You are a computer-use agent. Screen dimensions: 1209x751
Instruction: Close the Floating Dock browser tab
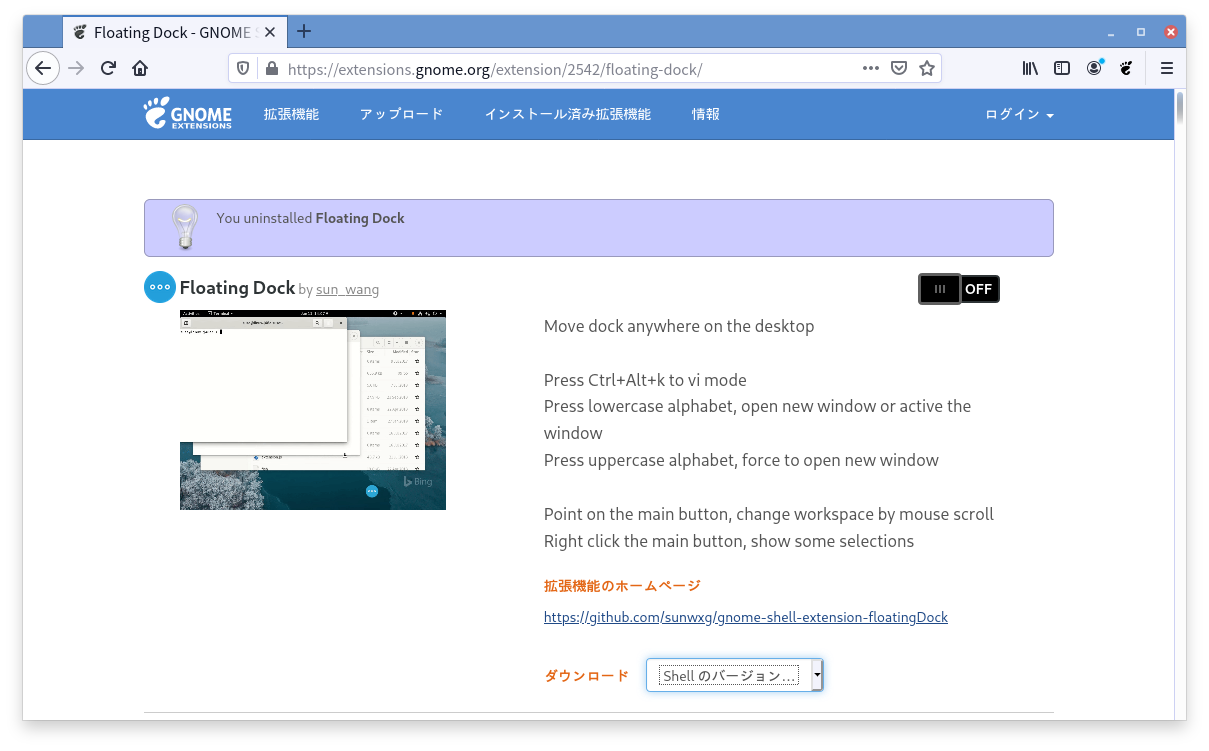coord(270,32)
